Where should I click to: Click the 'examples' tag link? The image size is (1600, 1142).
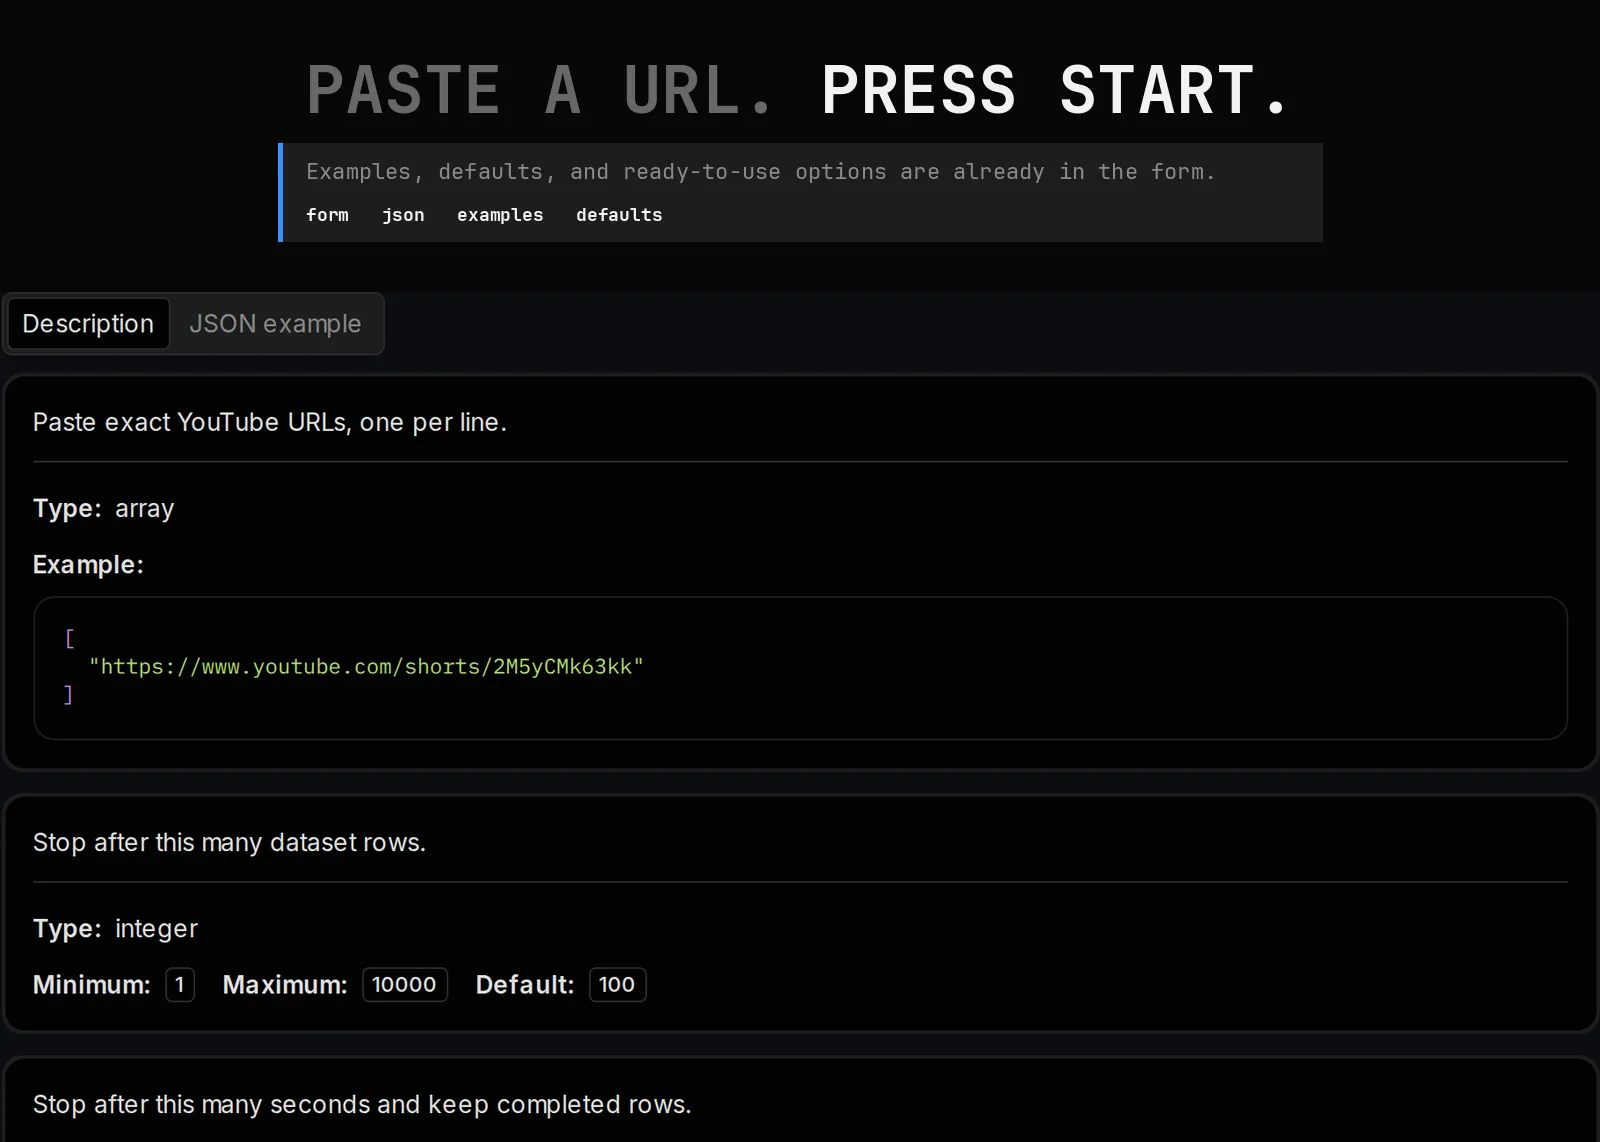[x=500, y=215]
